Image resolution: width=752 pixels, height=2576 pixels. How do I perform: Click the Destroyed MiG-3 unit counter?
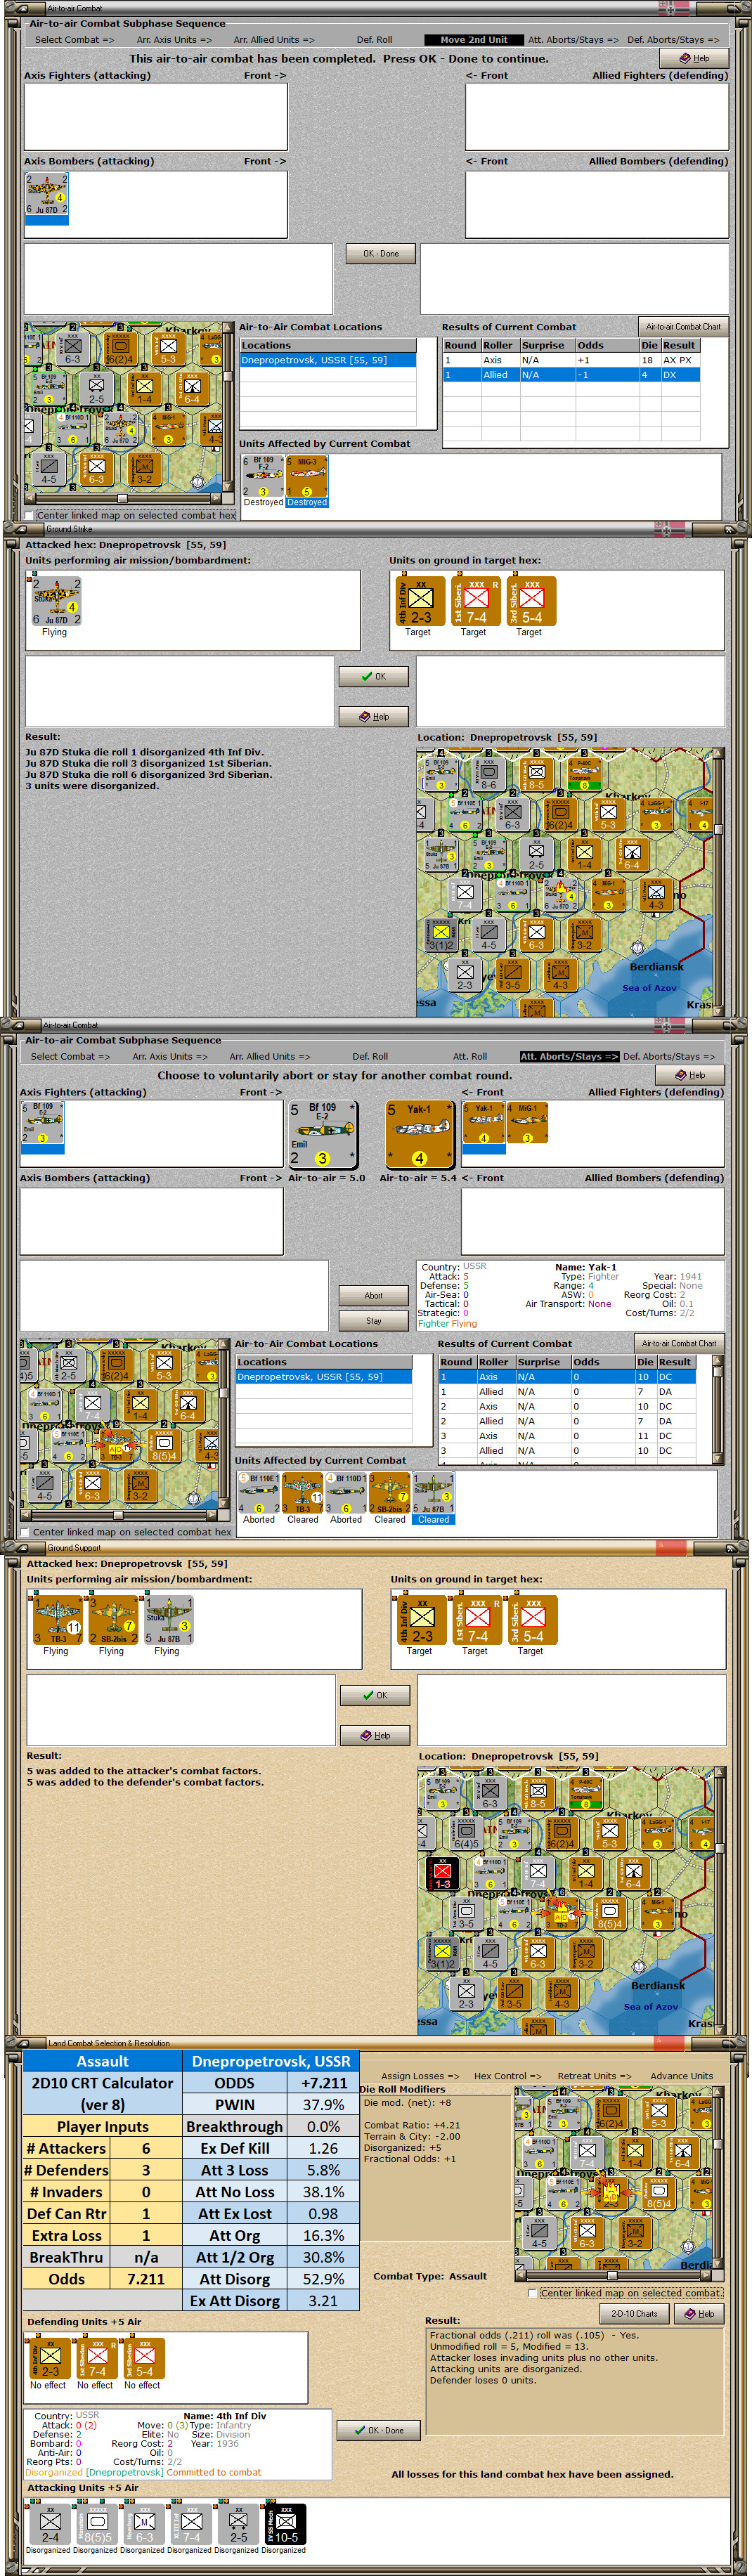307,477
